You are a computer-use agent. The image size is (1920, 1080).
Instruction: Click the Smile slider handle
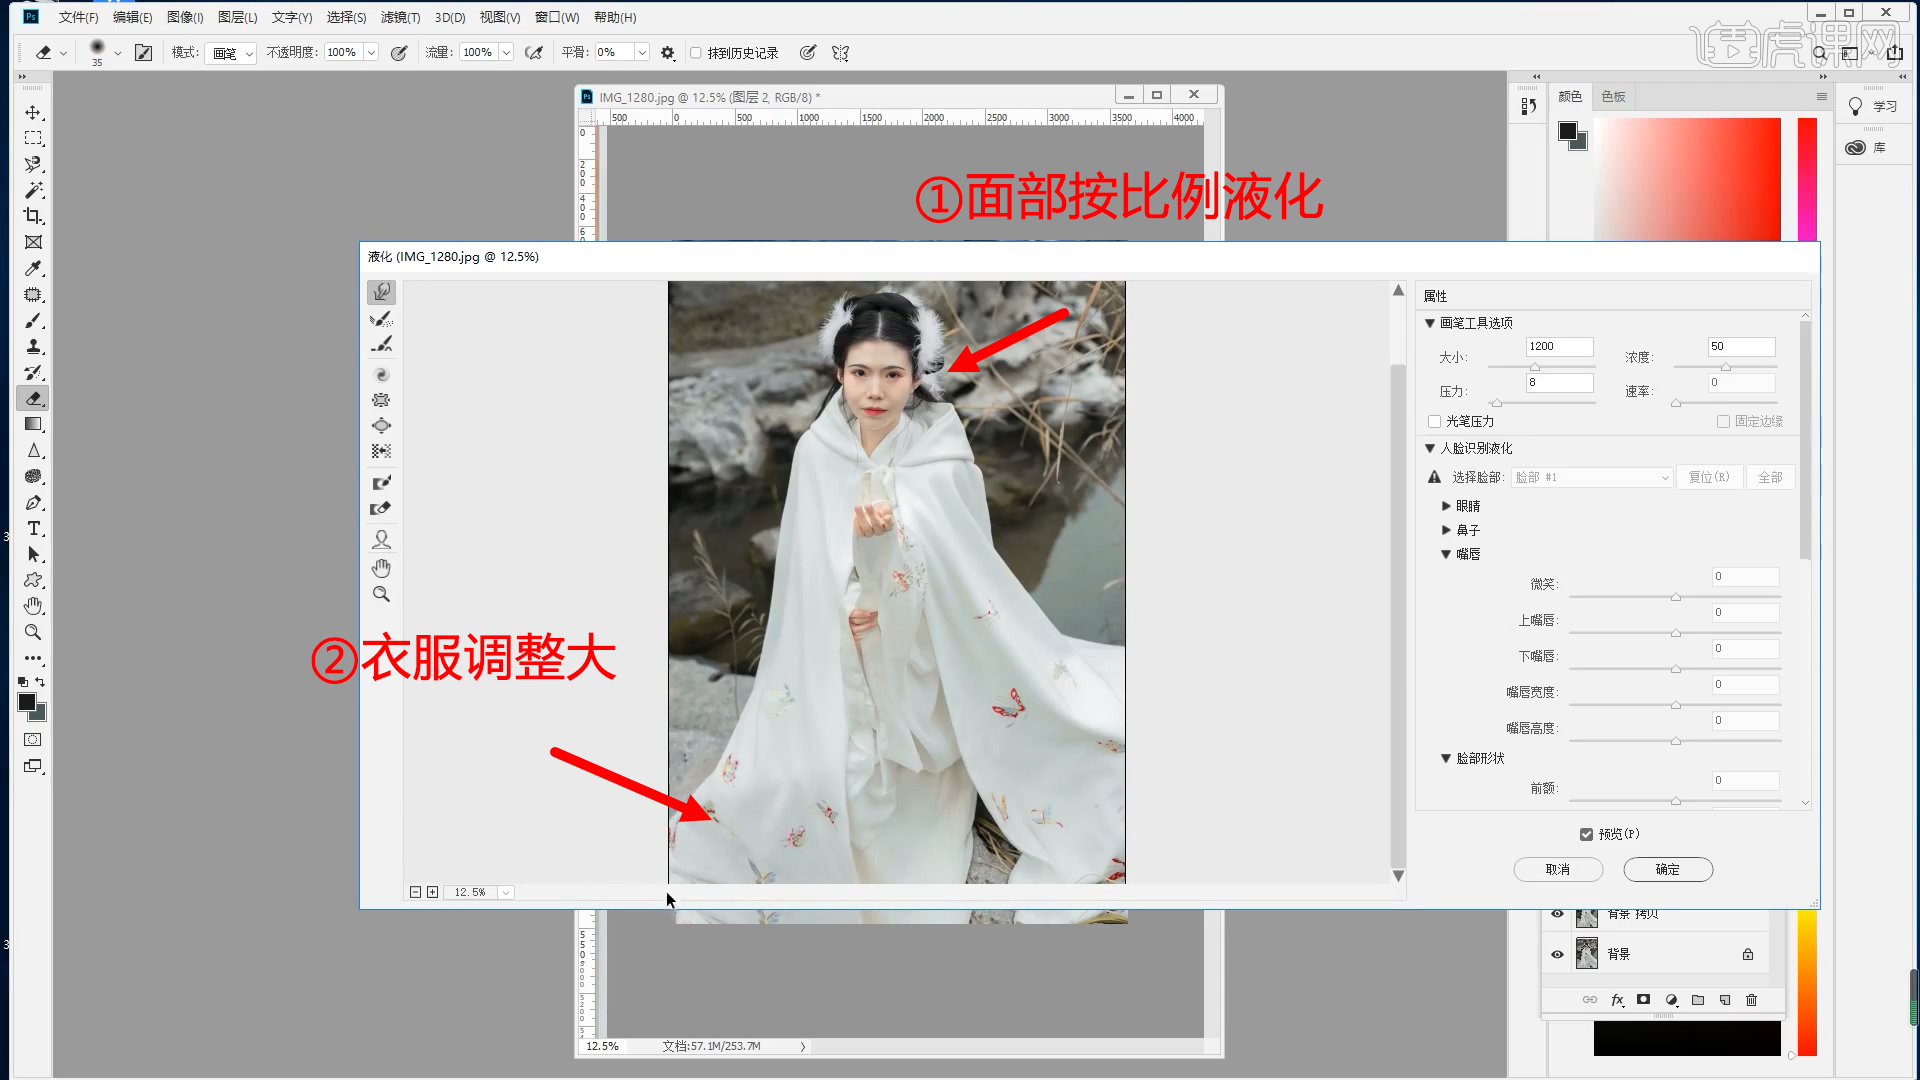pyautogui.click(x=1676, y=597)
